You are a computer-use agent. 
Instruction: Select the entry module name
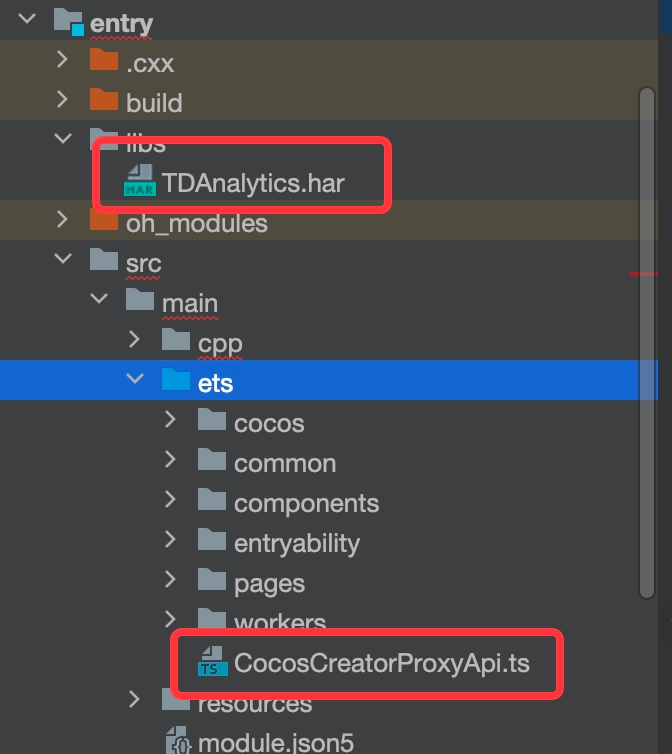coord(121,24)
